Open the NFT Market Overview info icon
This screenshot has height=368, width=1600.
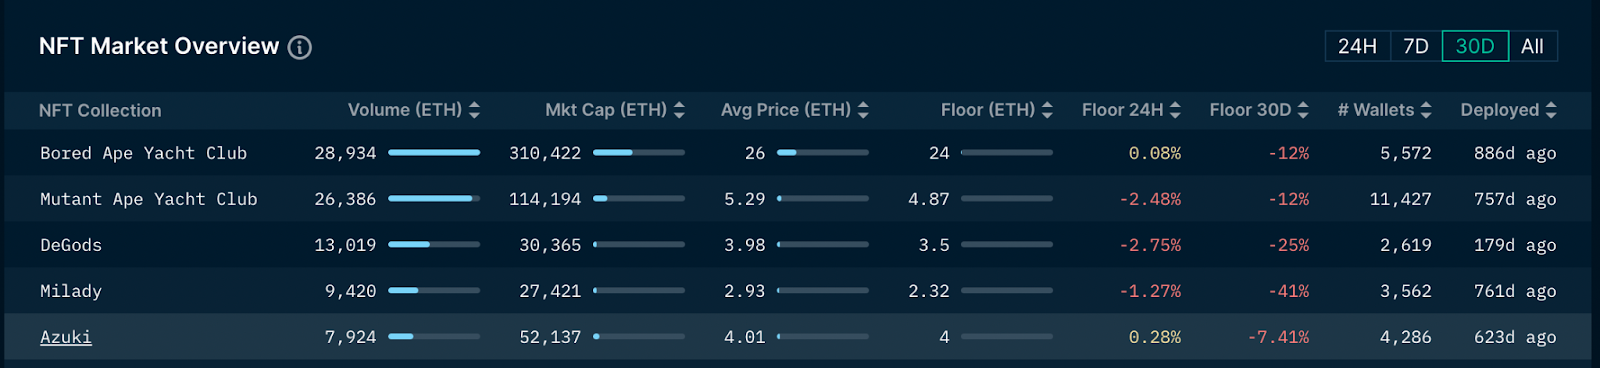300,47
